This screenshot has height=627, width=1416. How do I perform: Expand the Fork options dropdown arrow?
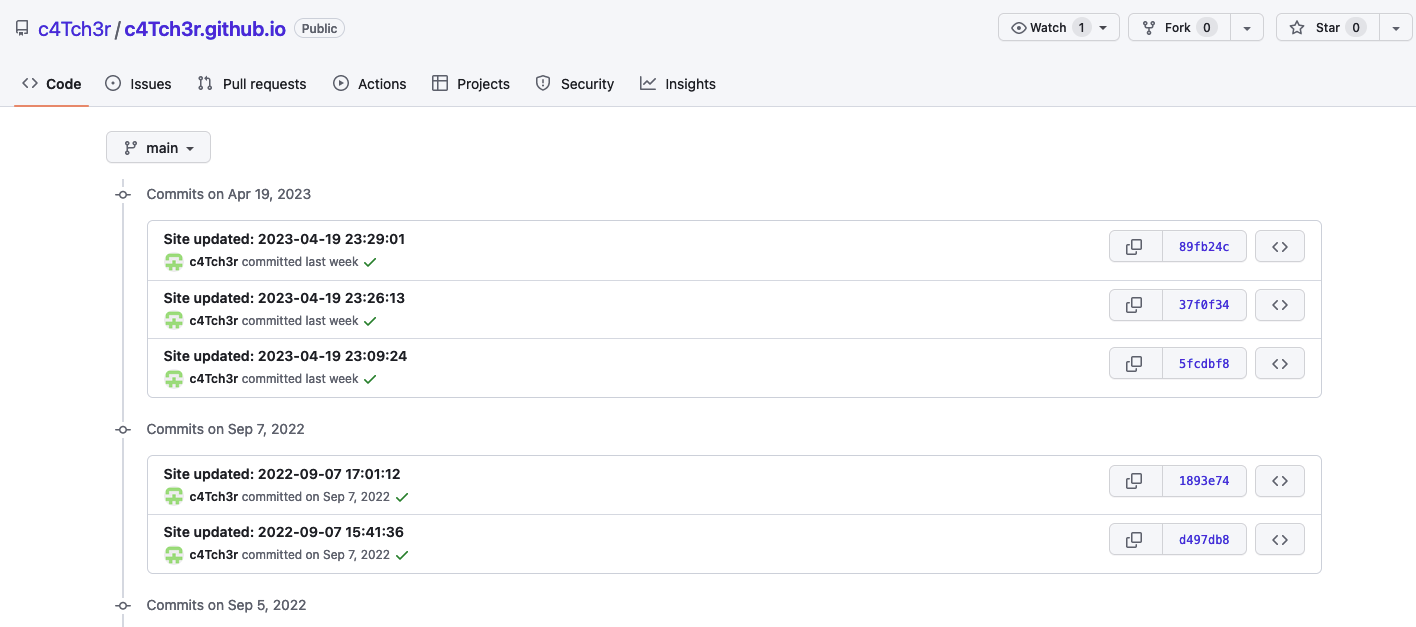[x=1246, y=28]
